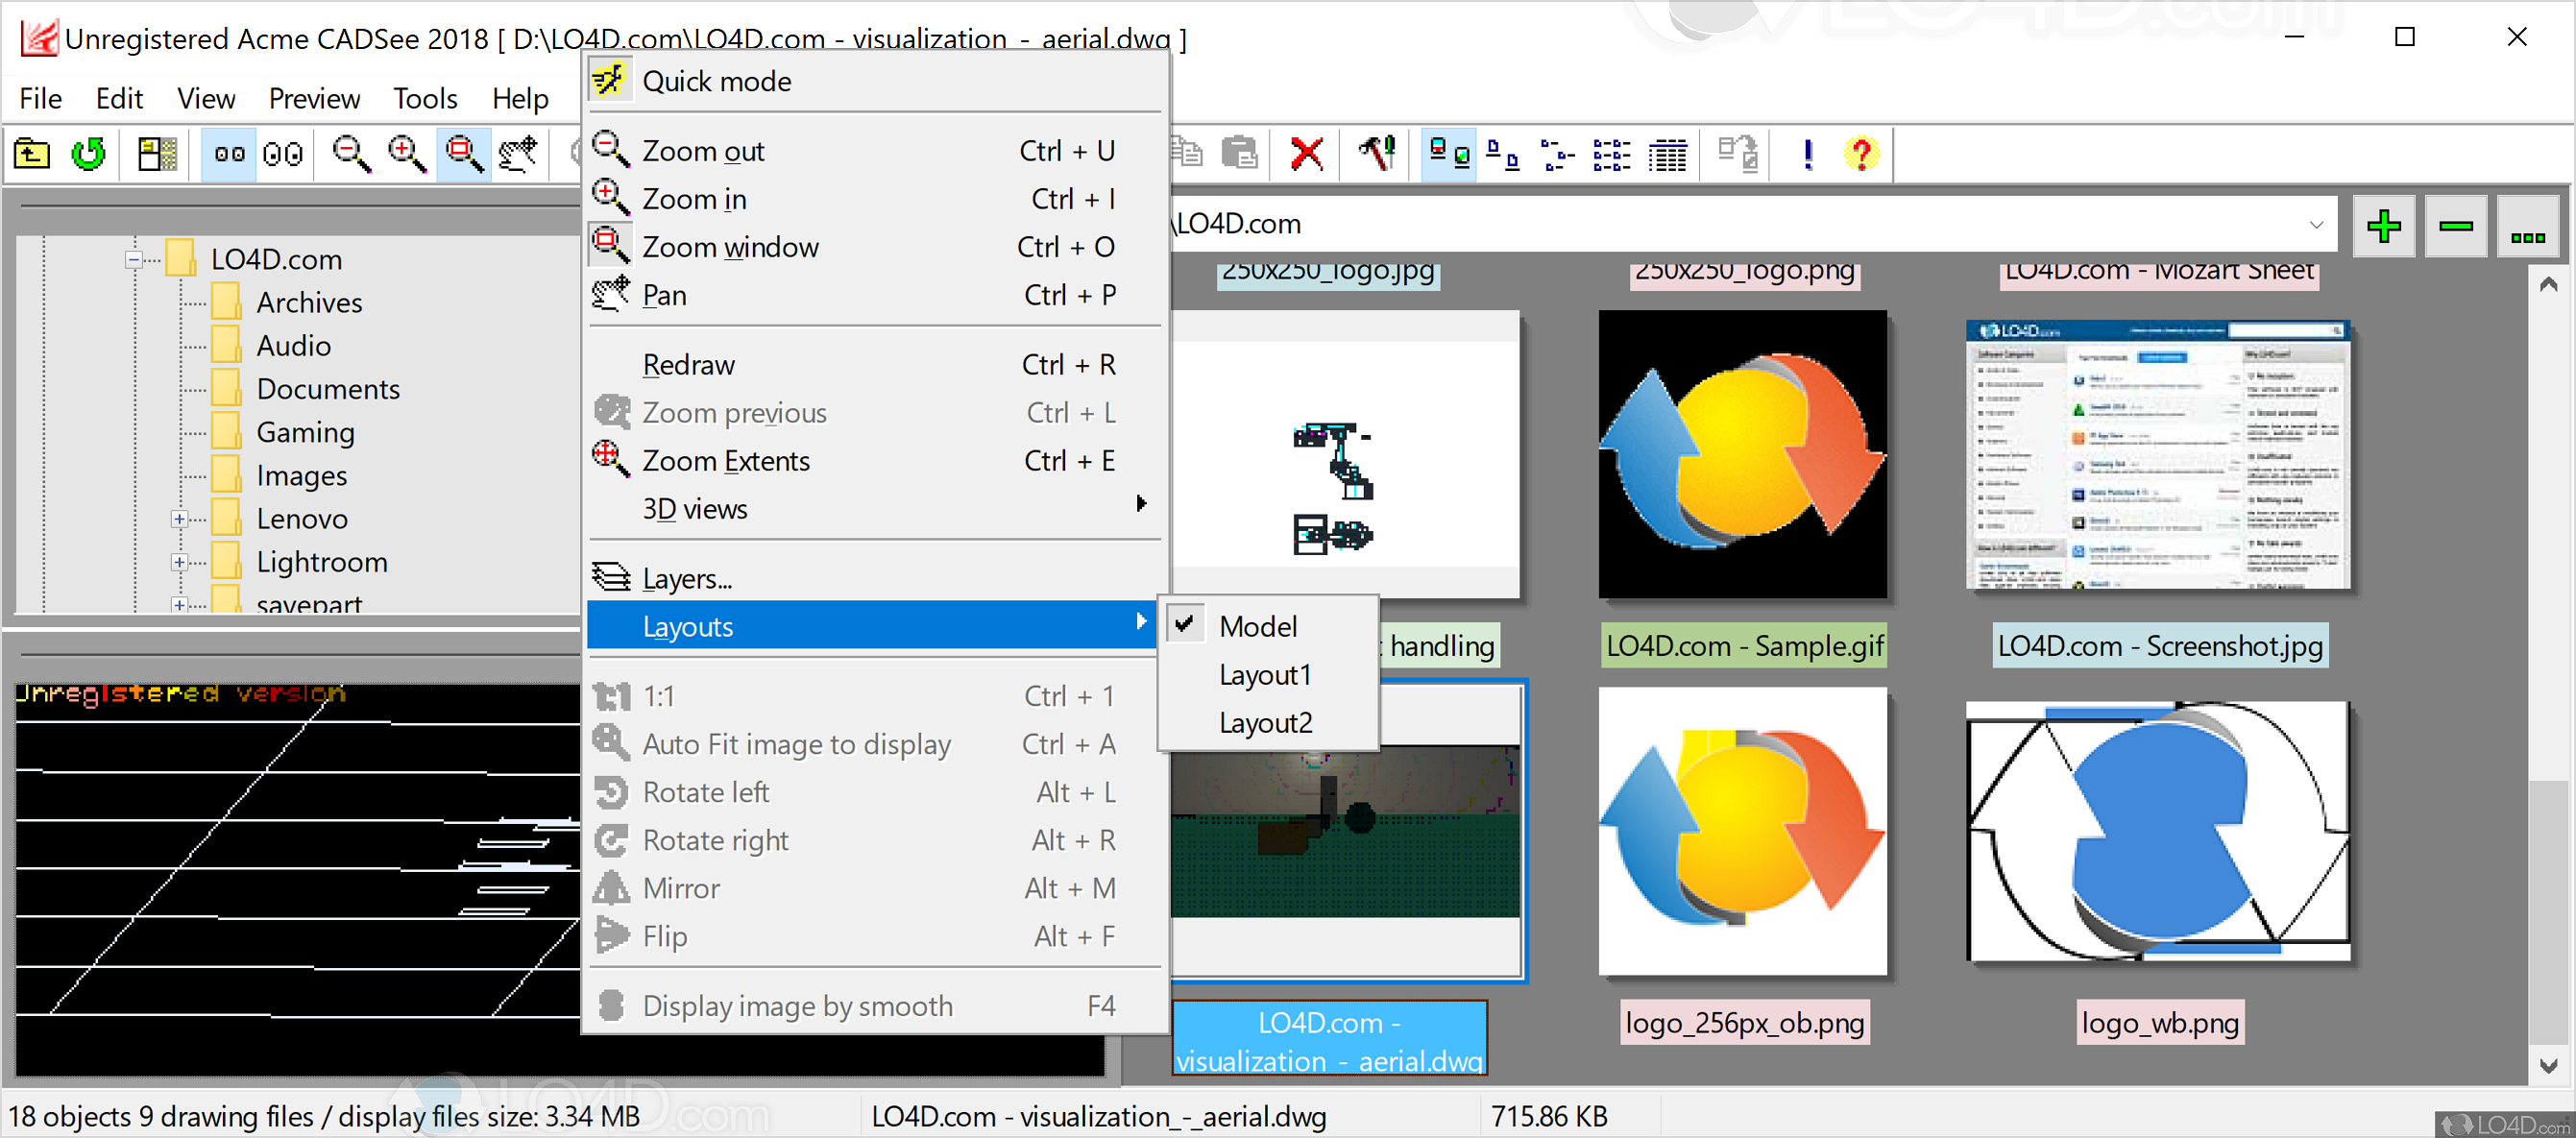The image size is (2576, 1138).
Task: Toggle Quick mode in the menu
Action: (x=716, y=81)
